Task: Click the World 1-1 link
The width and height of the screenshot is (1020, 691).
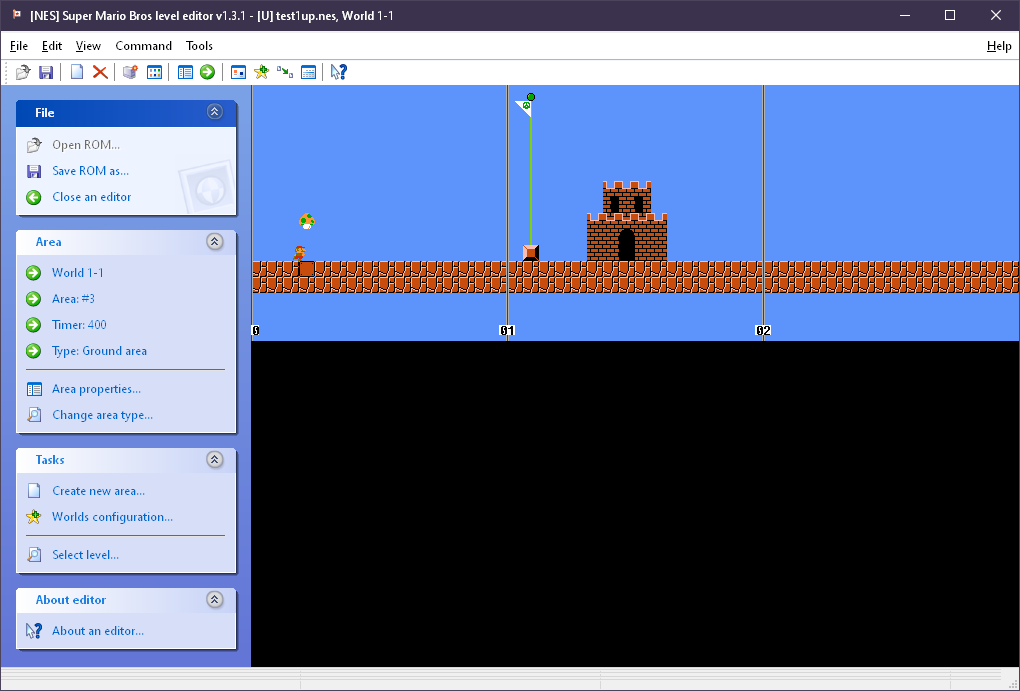Action: 77,273
